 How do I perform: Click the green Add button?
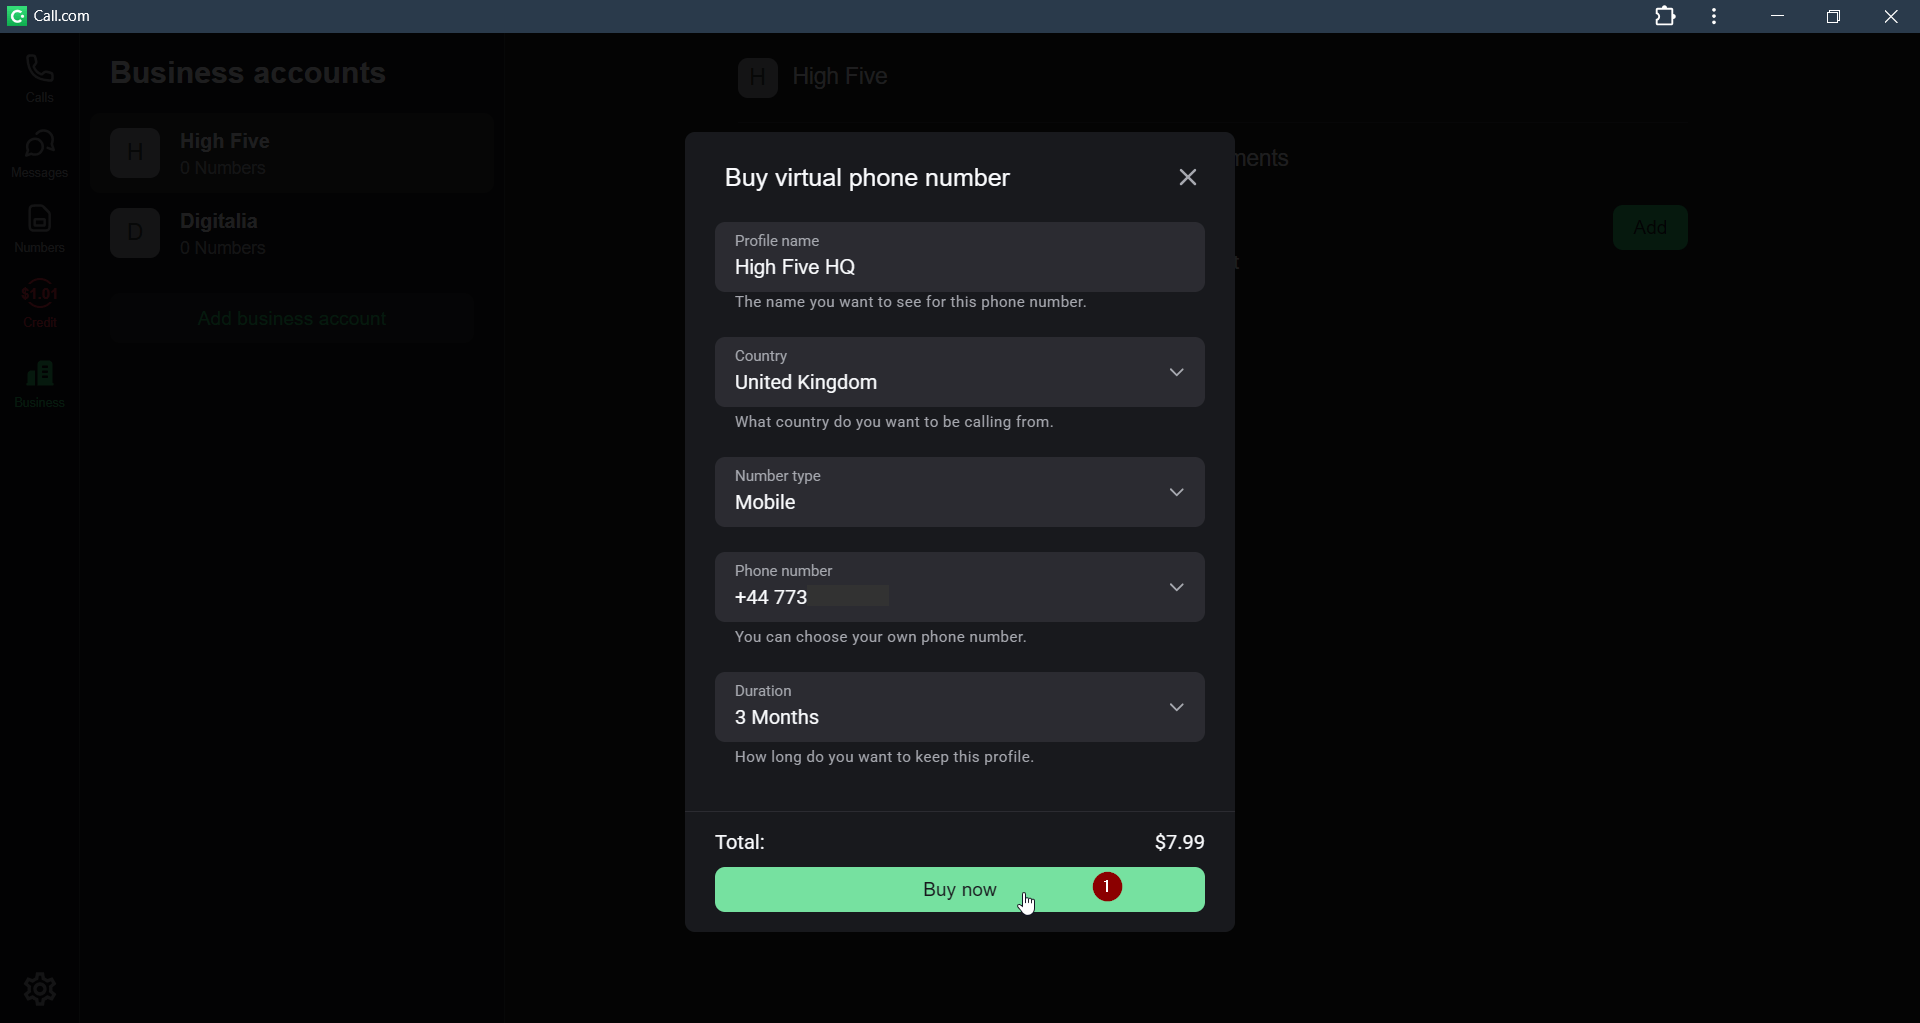pos(1649,228)
